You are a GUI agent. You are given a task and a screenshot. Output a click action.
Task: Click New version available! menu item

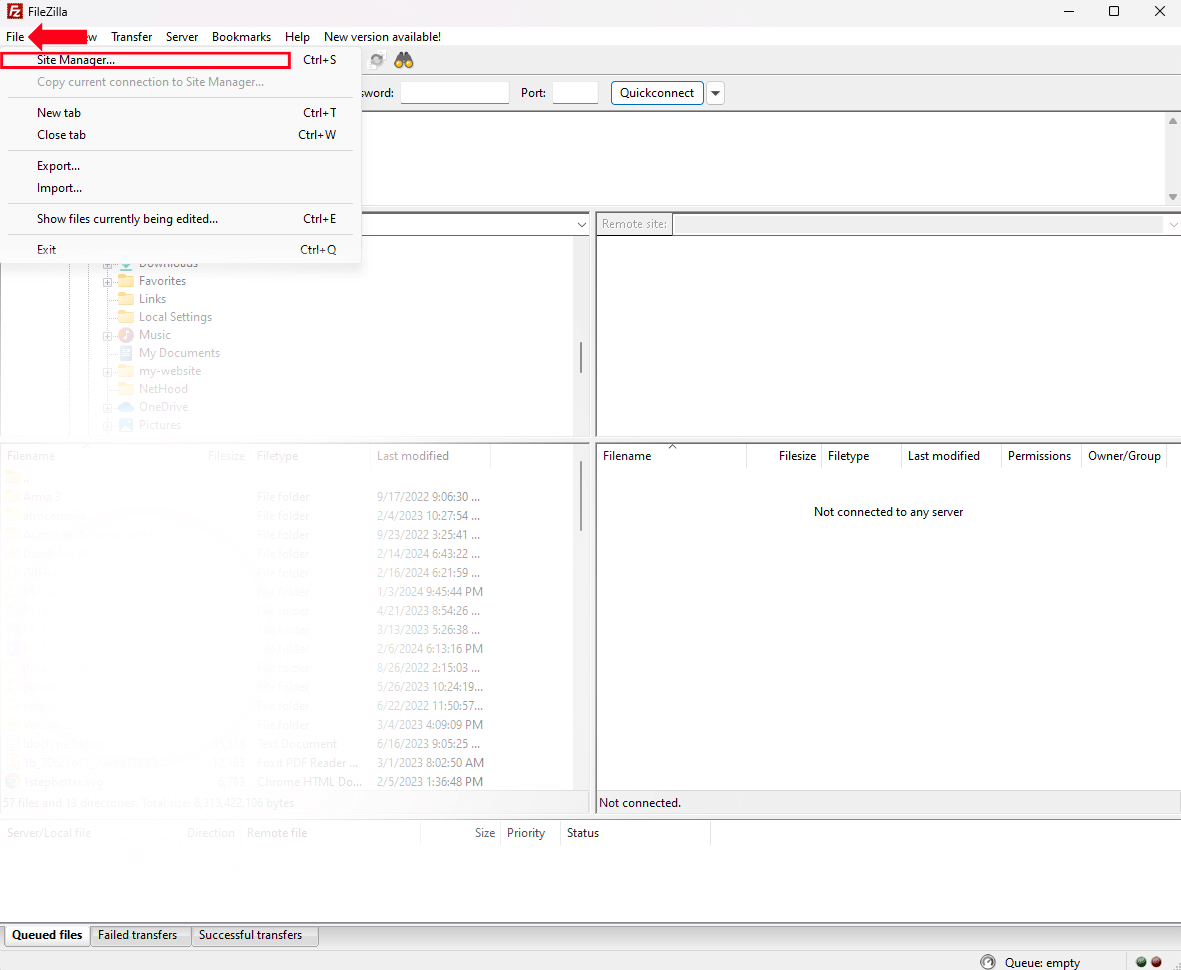pos(383,37)
